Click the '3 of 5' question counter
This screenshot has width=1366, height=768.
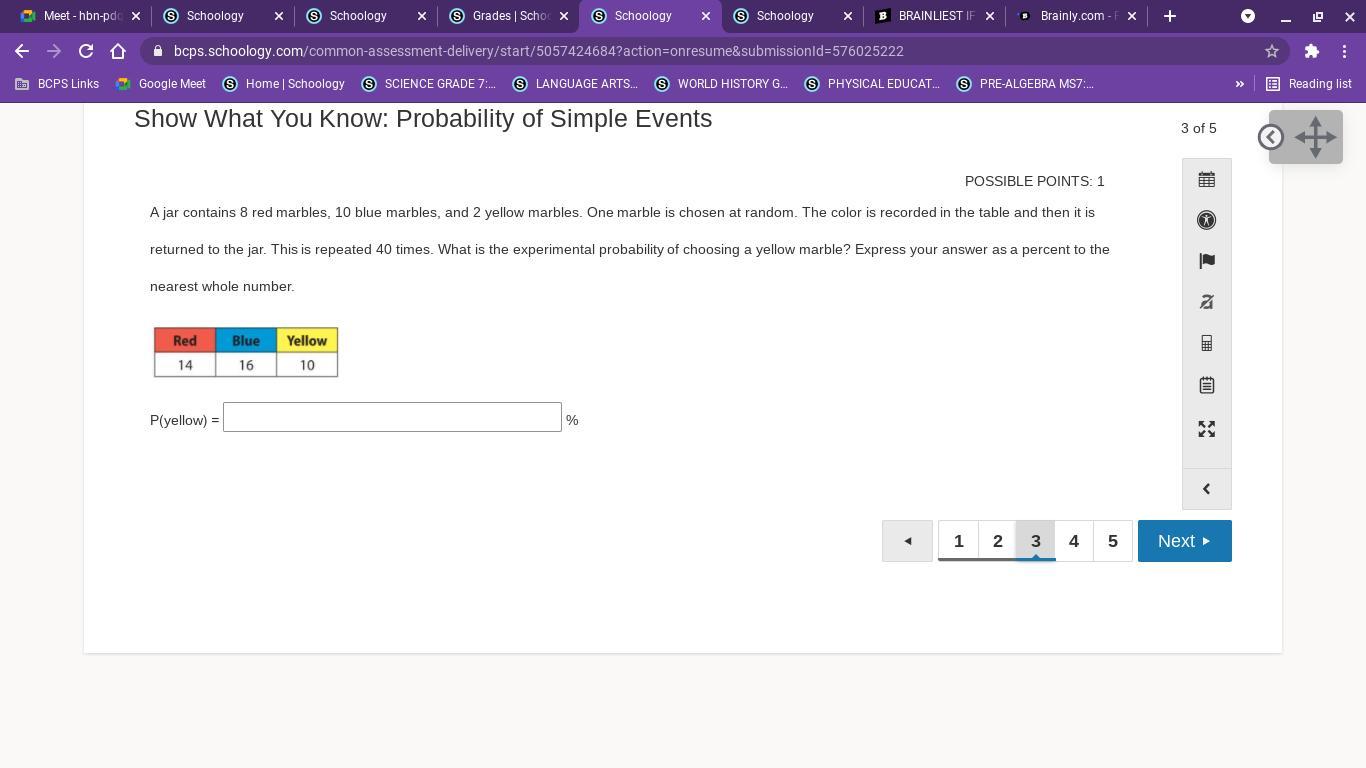[1199, 128]
